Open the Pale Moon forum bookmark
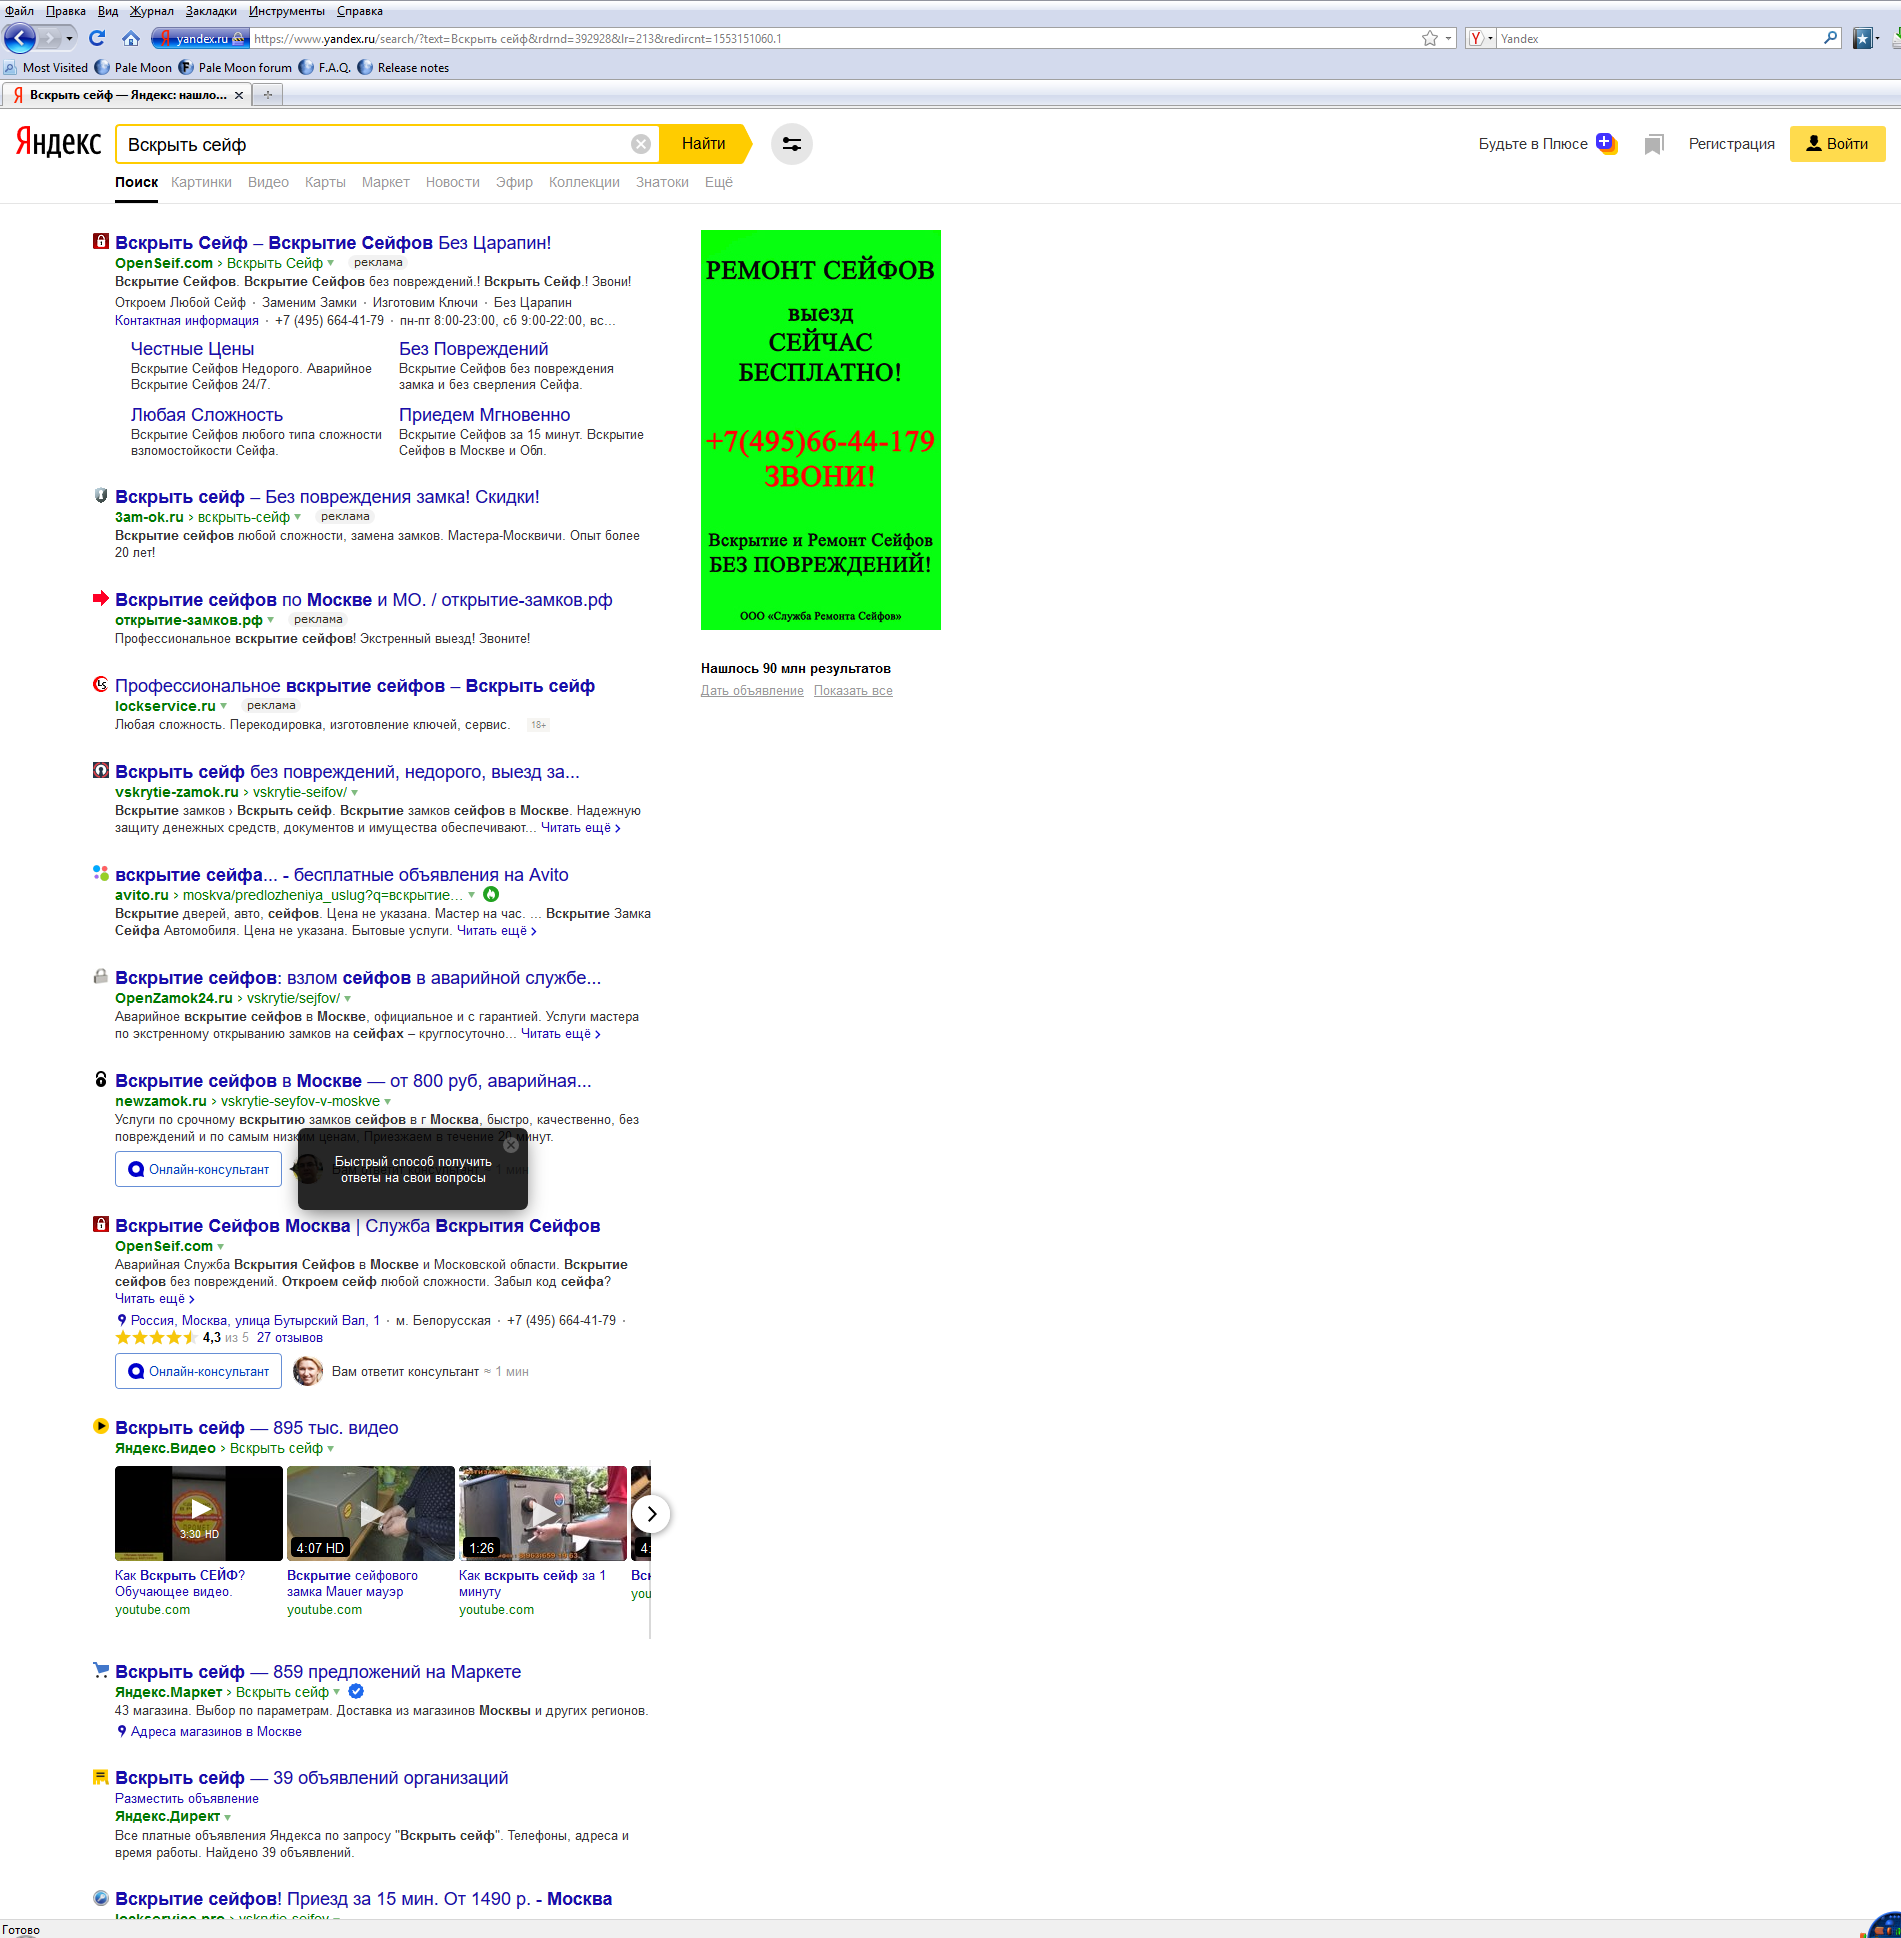This screenshot has width=1901, height=1938. [x=236, y=68]
